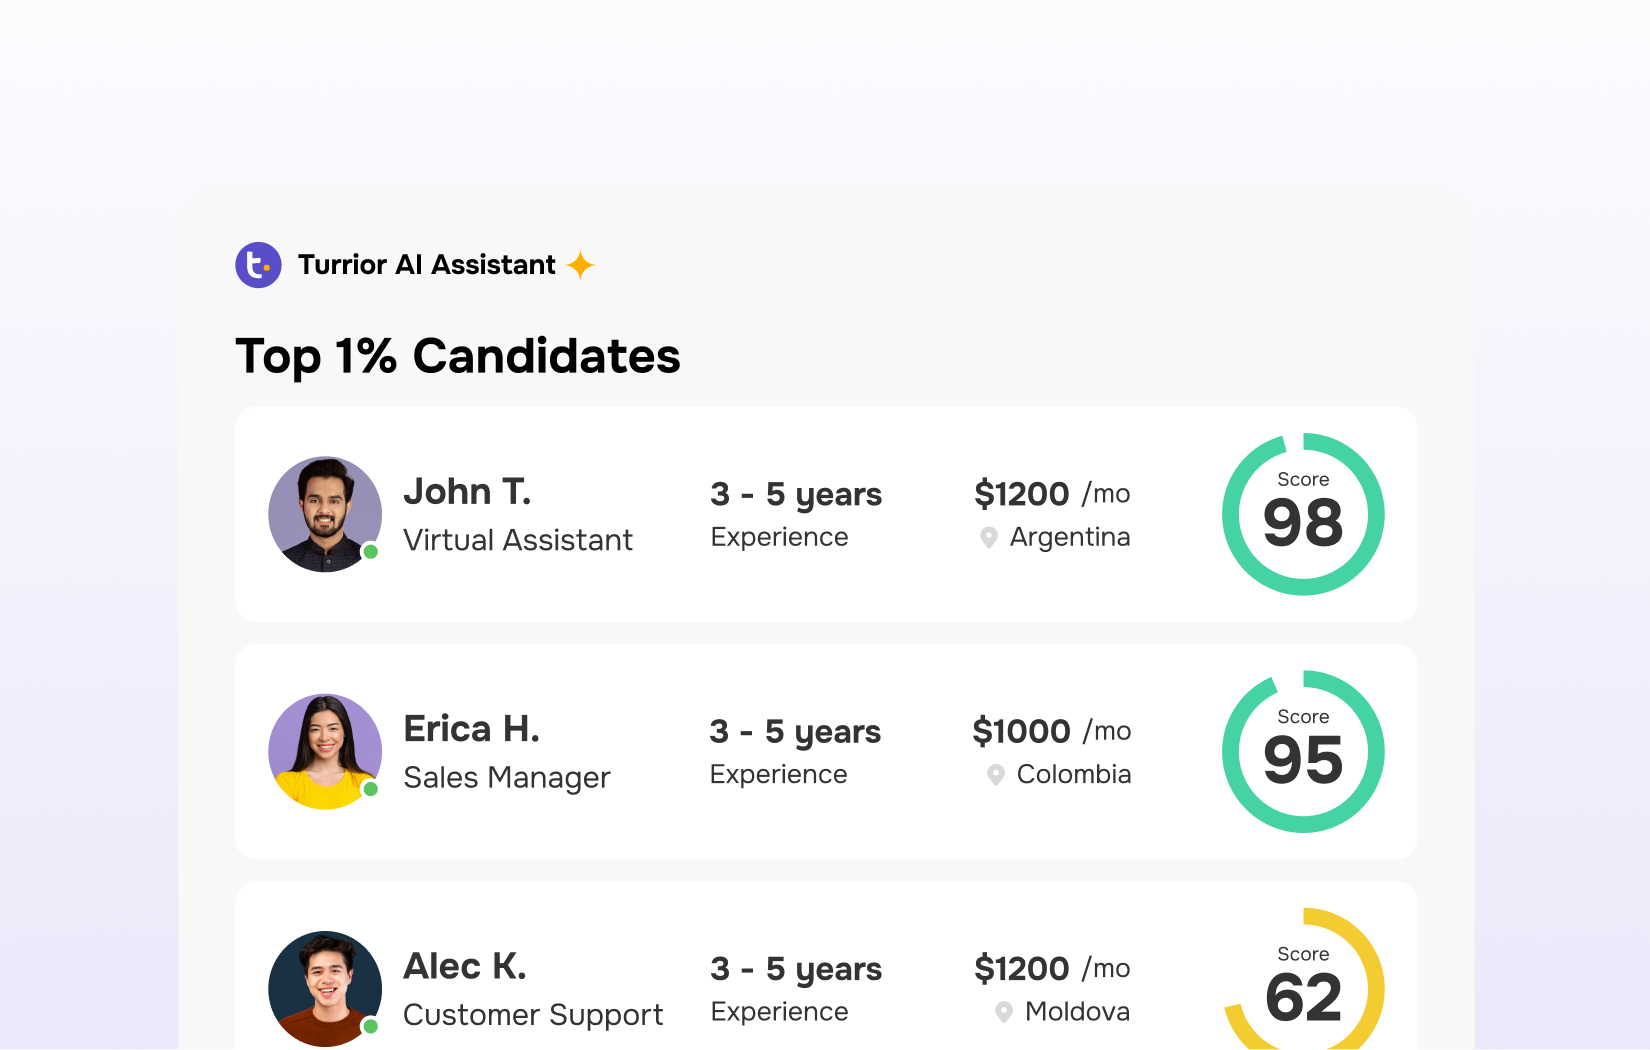
Task: Click the Alec K. candidate name
Action: [465, 966]
